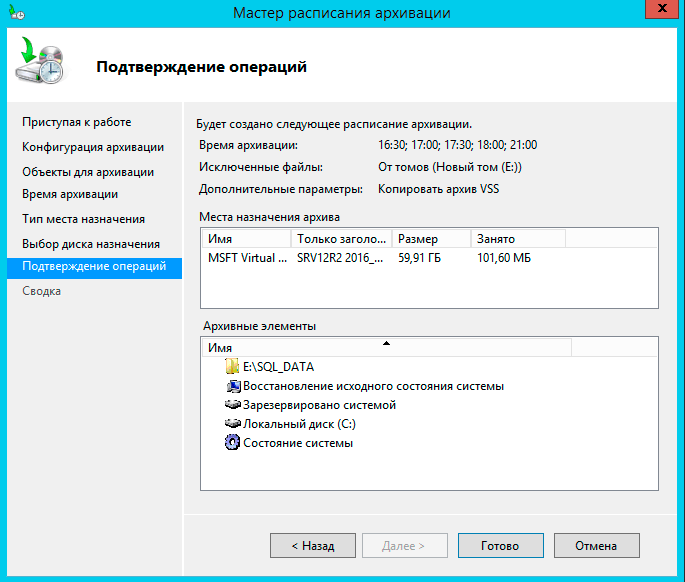Screen dimensions: 685x582
Task: Go back with the Назад button
Action: (x=313, y=545)
